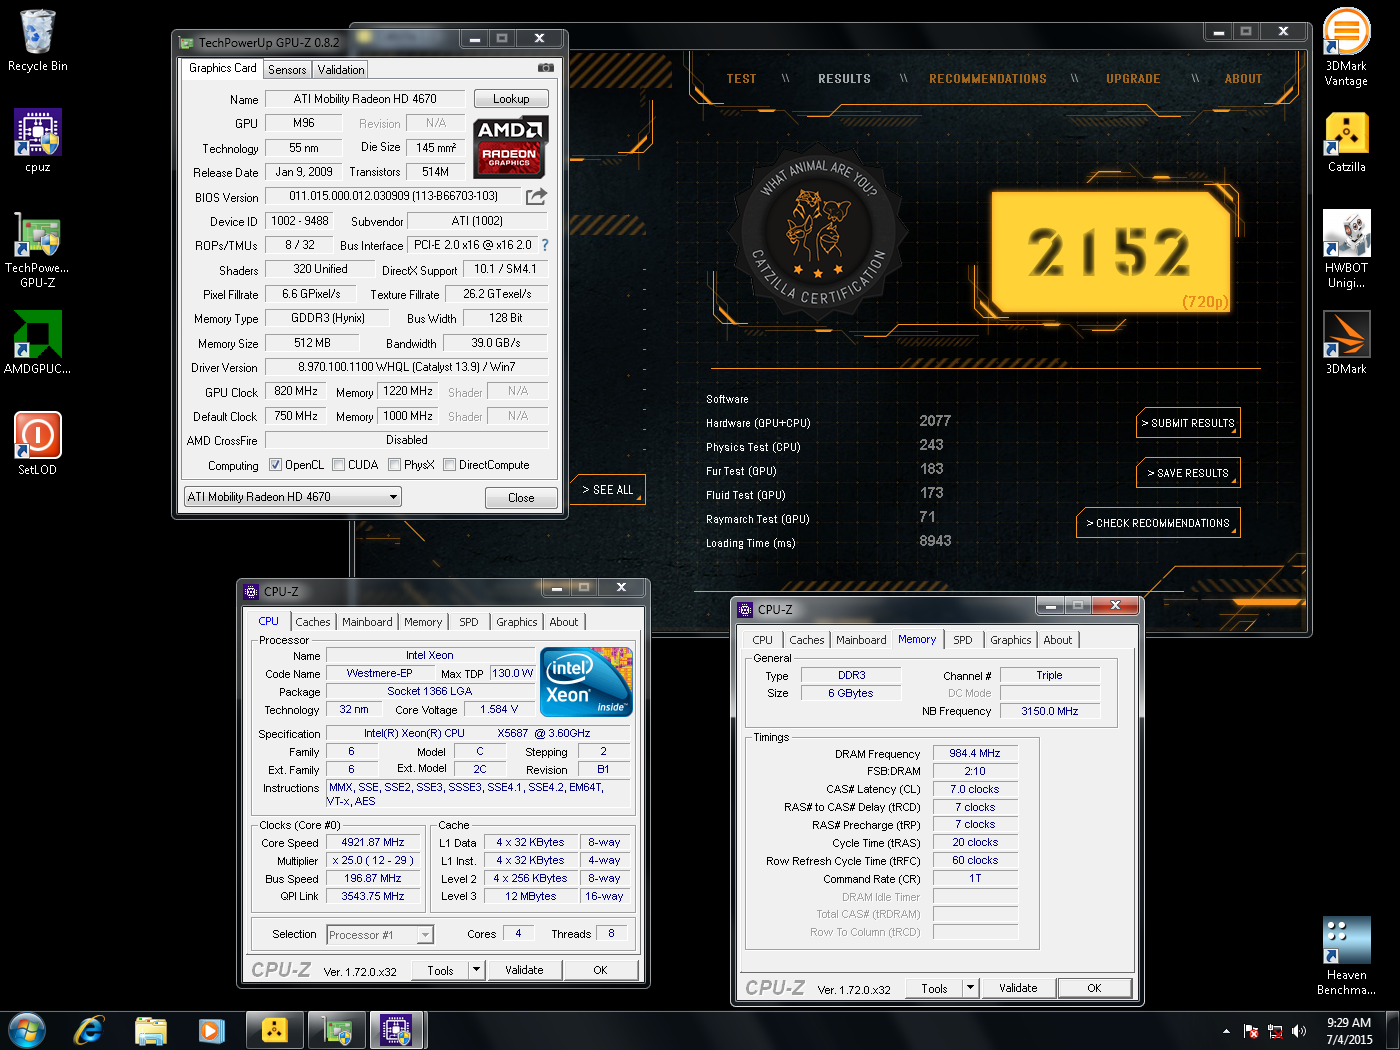
Task: Click SAVE RESULTS in Catzilla
Action: point(1188,473)
